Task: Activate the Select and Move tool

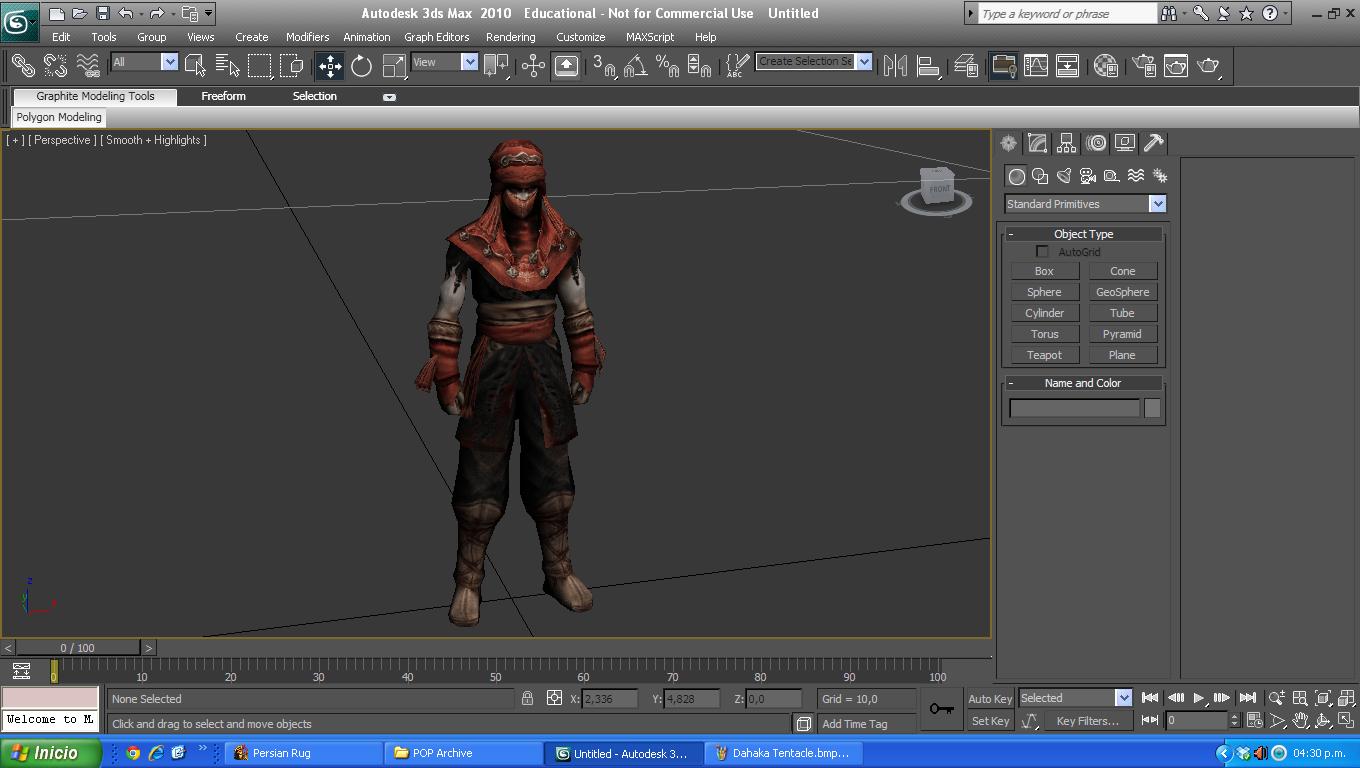Action: [x=330, y=66]
